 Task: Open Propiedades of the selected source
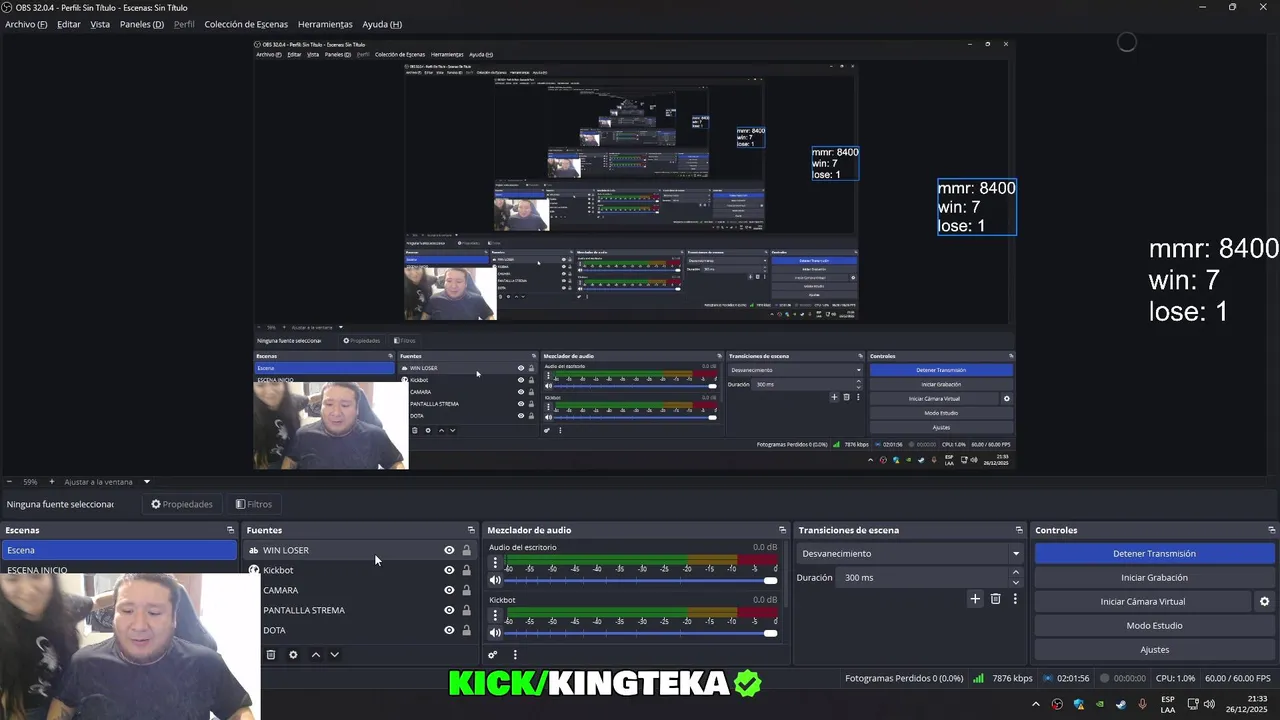(x=182, y=504)
